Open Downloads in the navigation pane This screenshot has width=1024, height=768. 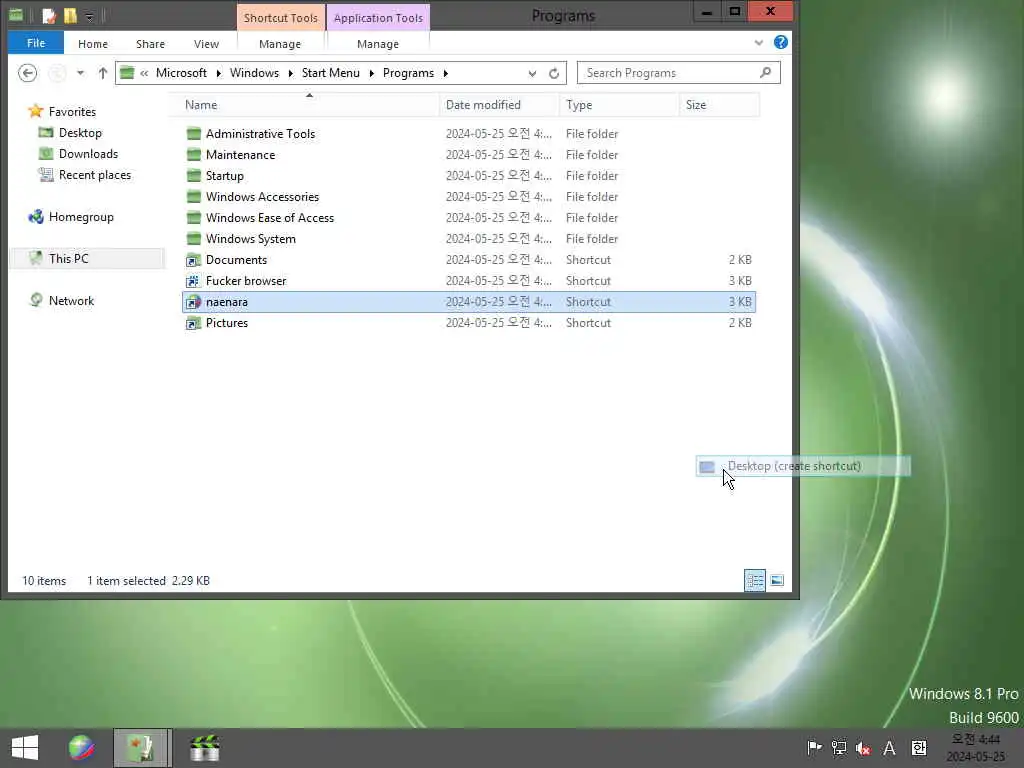[88, 153]
